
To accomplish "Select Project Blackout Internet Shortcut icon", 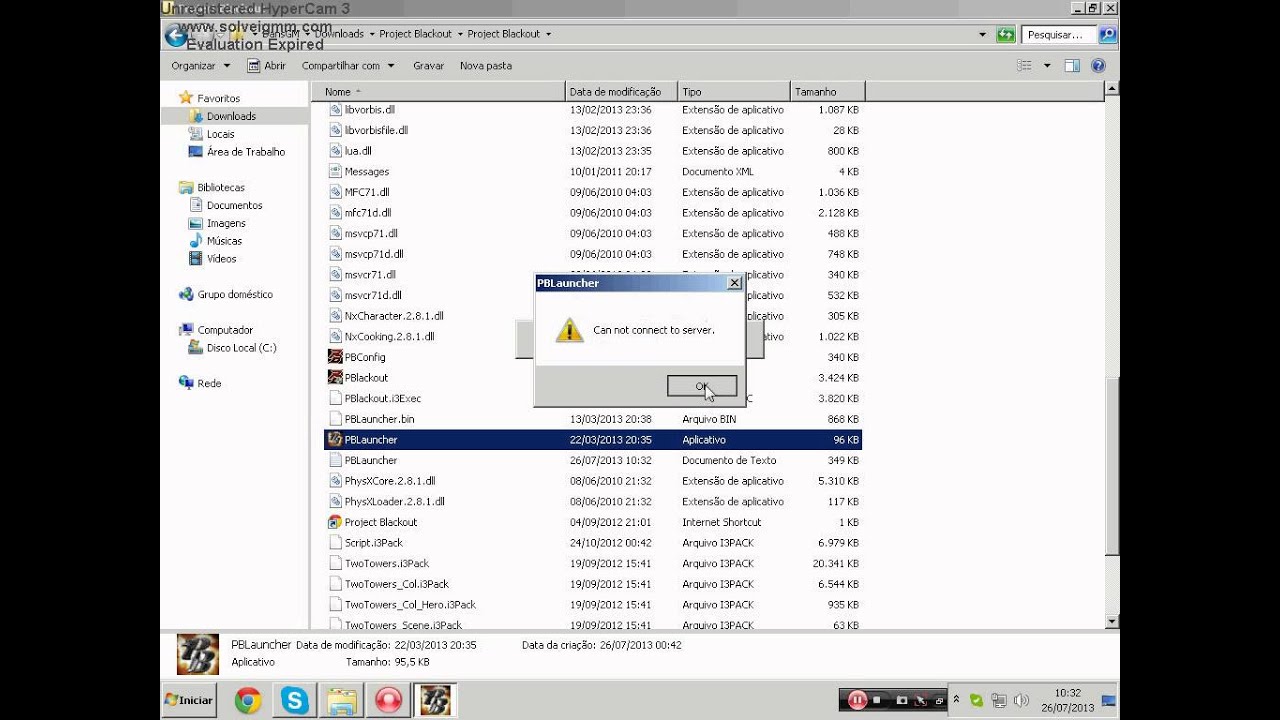I will pyautogui.click(x=336, y=522).
